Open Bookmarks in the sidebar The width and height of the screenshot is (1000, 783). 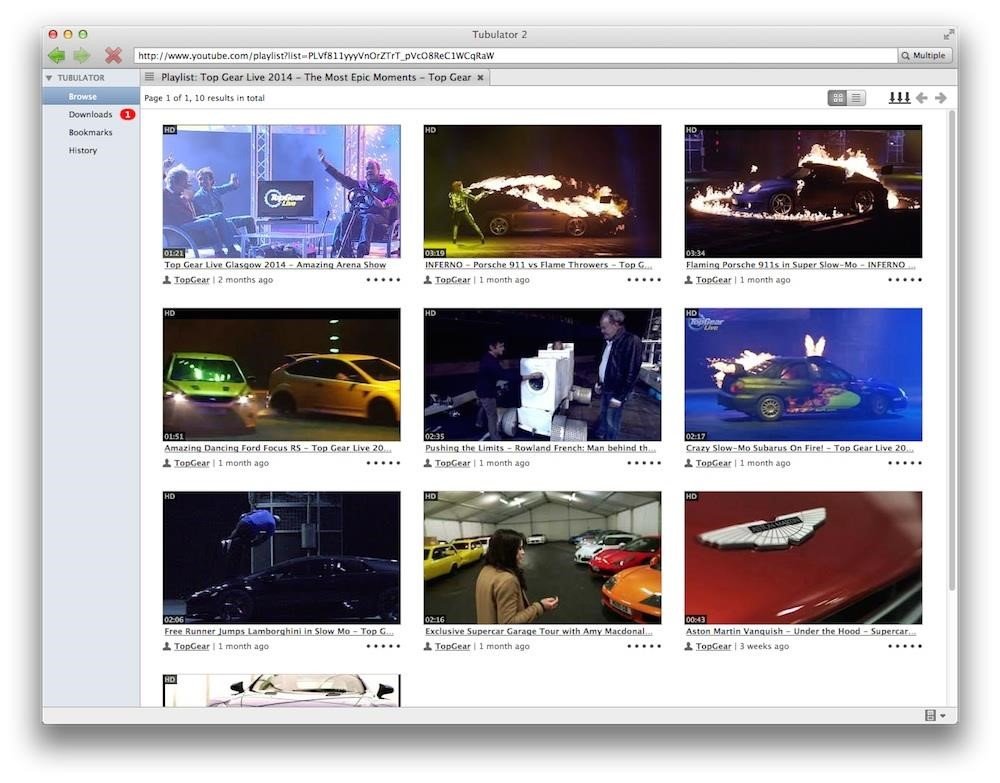[x=91, y=132]
